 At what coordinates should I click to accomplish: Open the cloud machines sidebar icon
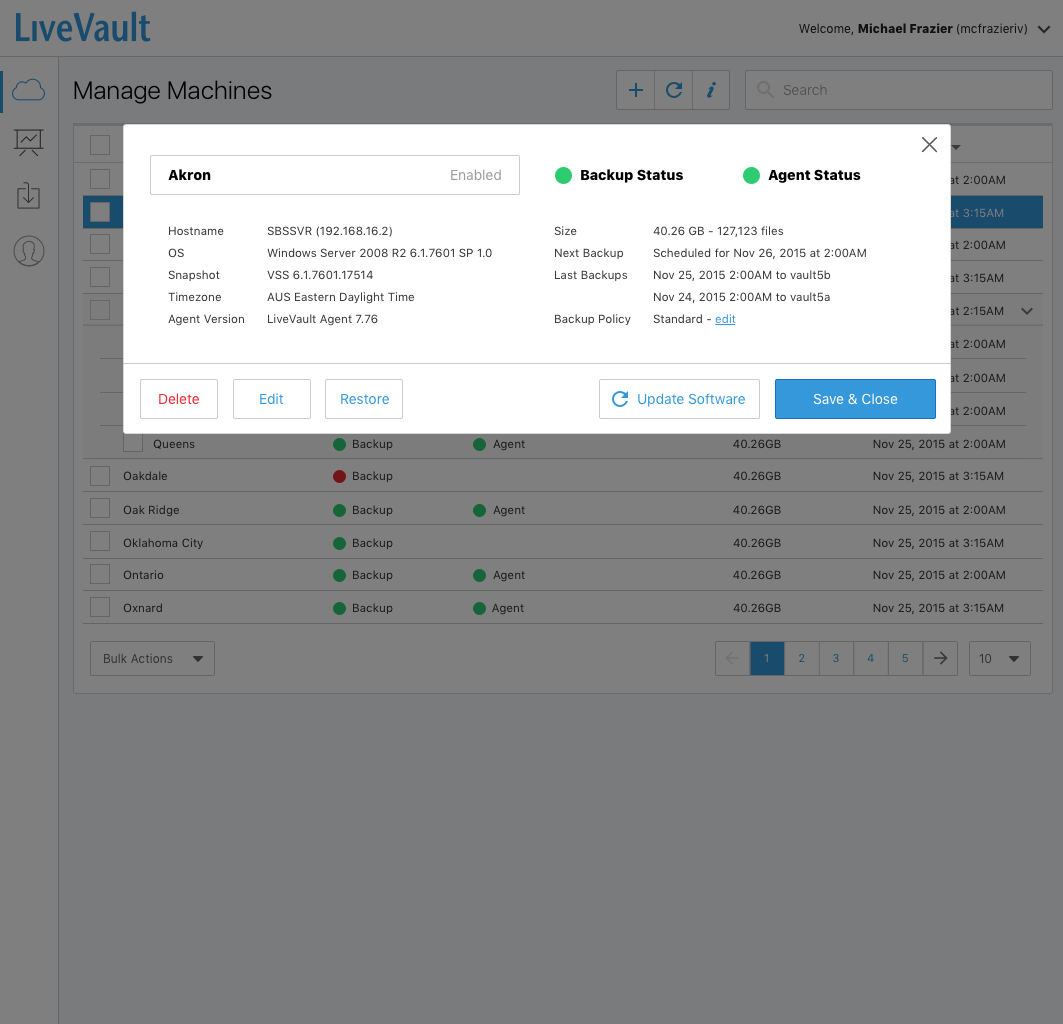click(x=28, y=90)
